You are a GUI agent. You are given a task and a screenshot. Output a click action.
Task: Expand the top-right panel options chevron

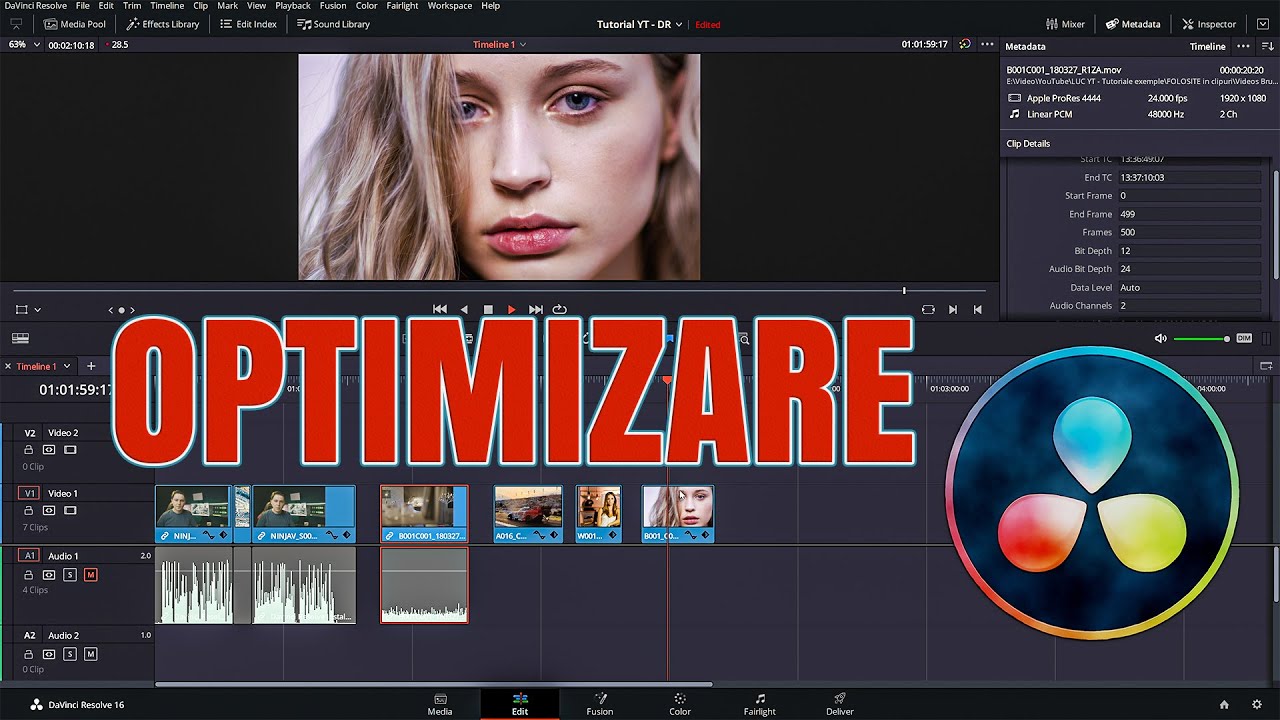coord(1263,24)
